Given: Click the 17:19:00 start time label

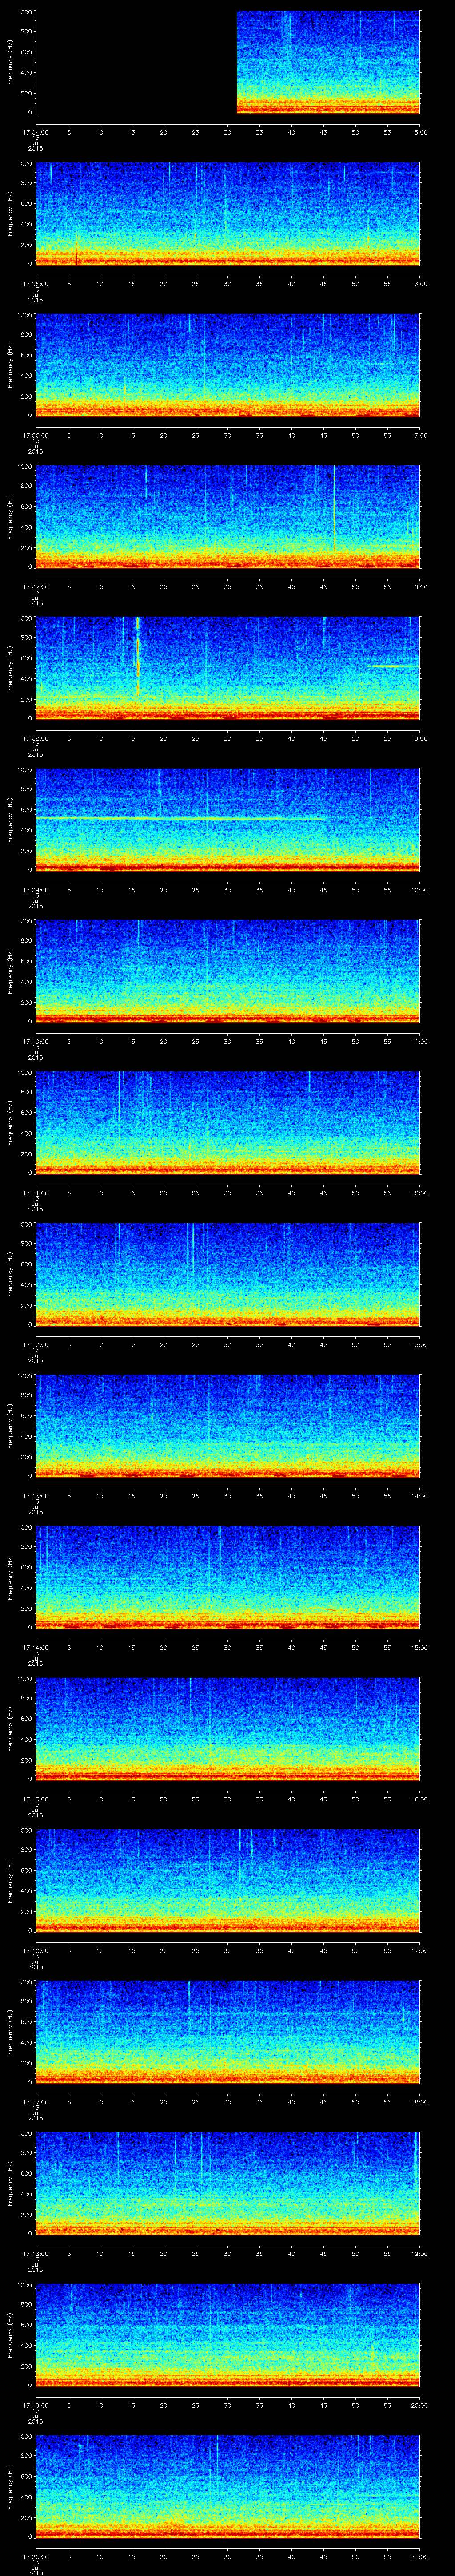Looking at the screenshot, I should pyautogui.click(x=35, y=2405).
